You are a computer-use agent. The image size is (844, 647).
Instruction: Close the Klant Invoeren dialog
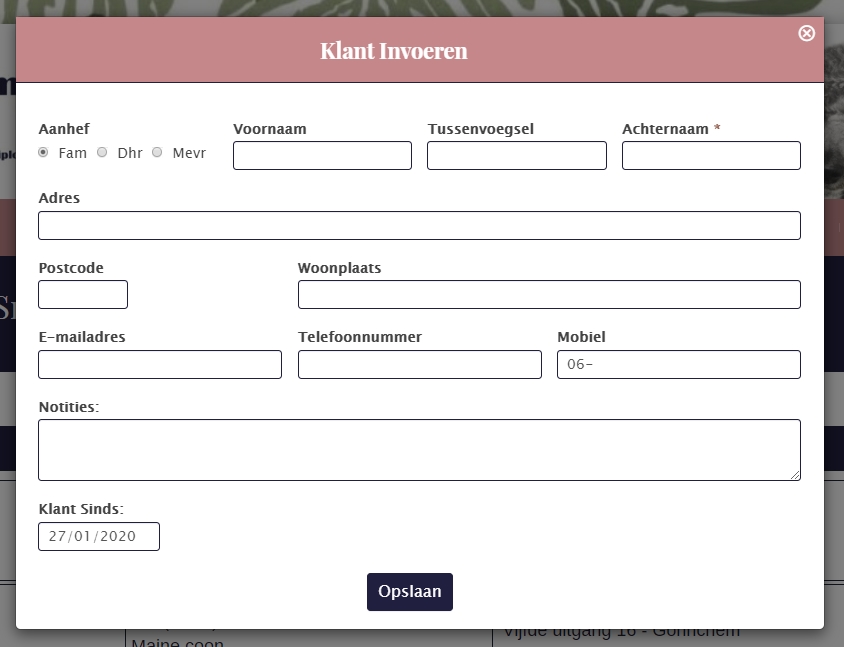pyautogui.click(x=806, y=33)
